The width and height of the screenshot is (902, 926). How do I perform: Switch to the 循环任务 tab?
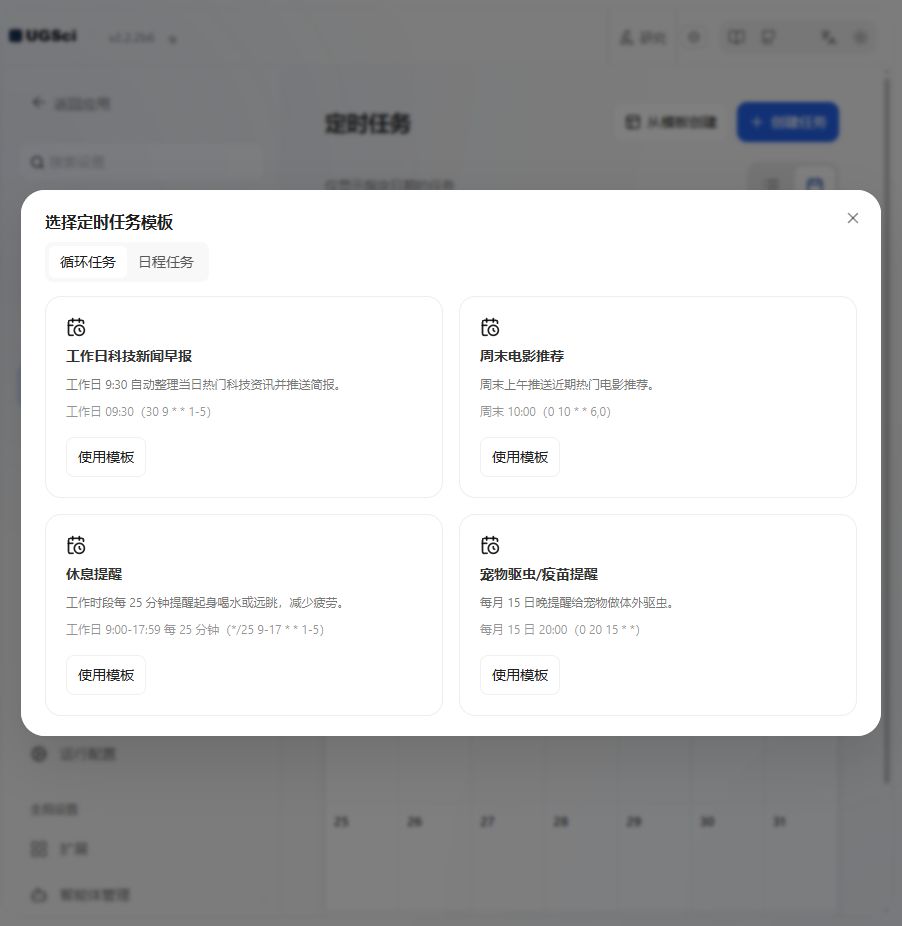[x=87, y=262]
